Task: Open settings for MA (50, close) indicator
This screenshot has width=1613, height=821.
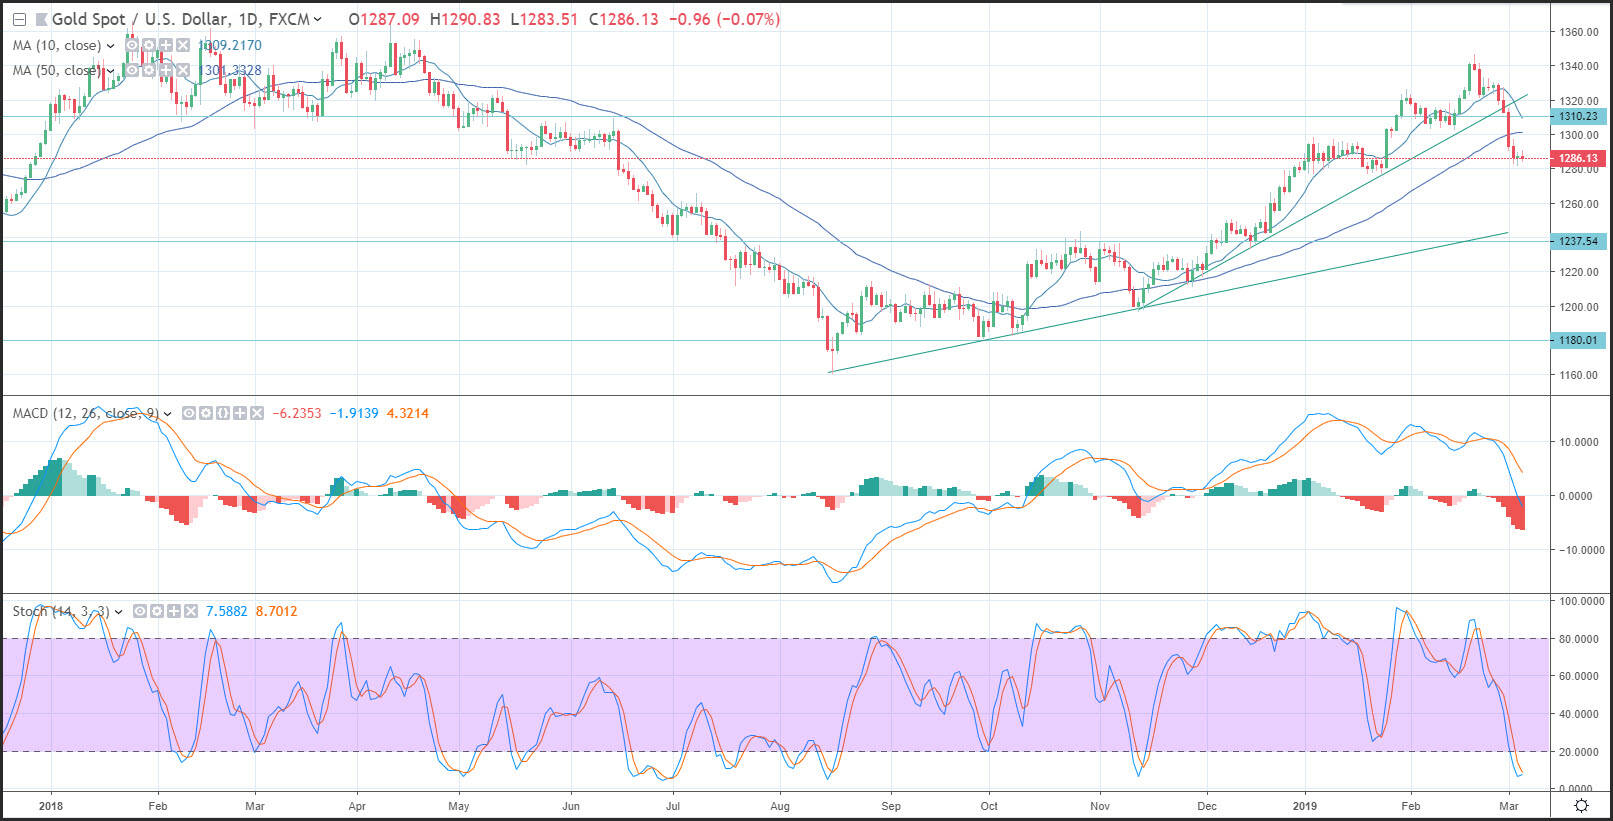Action: (149, 70)
